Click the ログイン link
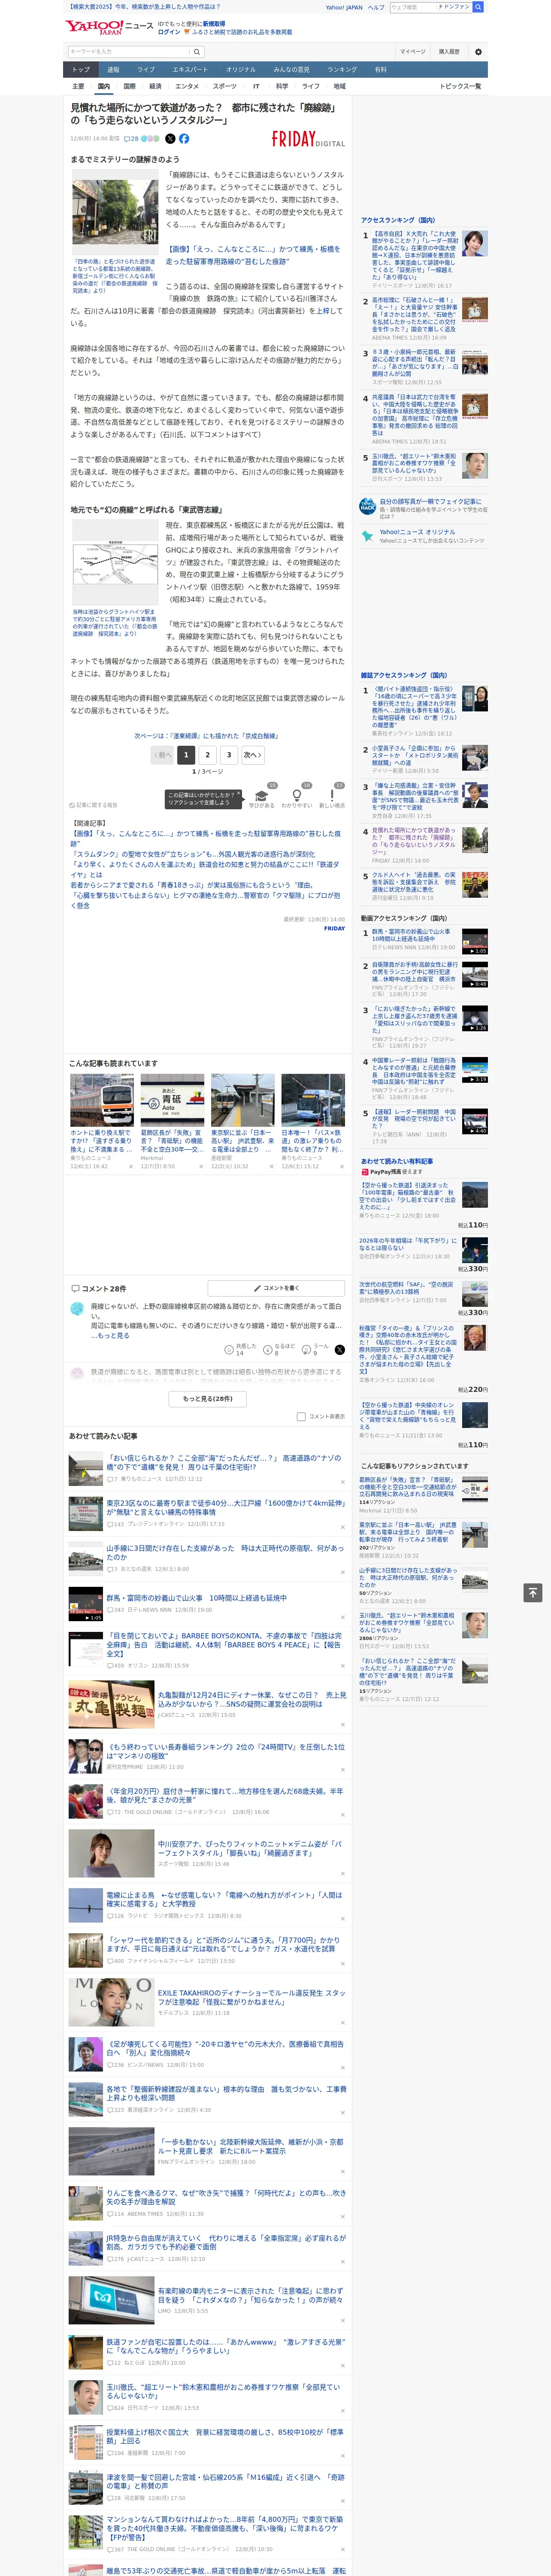Viewport: 551px width, 2576px height. (x=169, y=32)
